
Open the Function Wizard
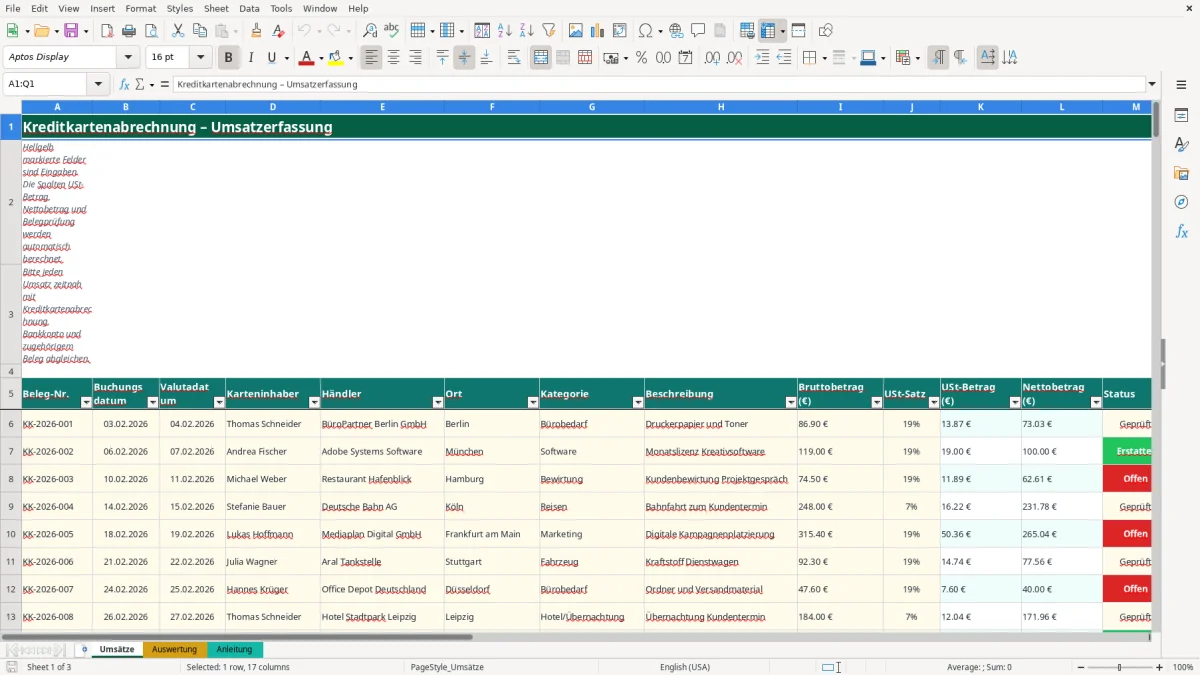point(125,84)
